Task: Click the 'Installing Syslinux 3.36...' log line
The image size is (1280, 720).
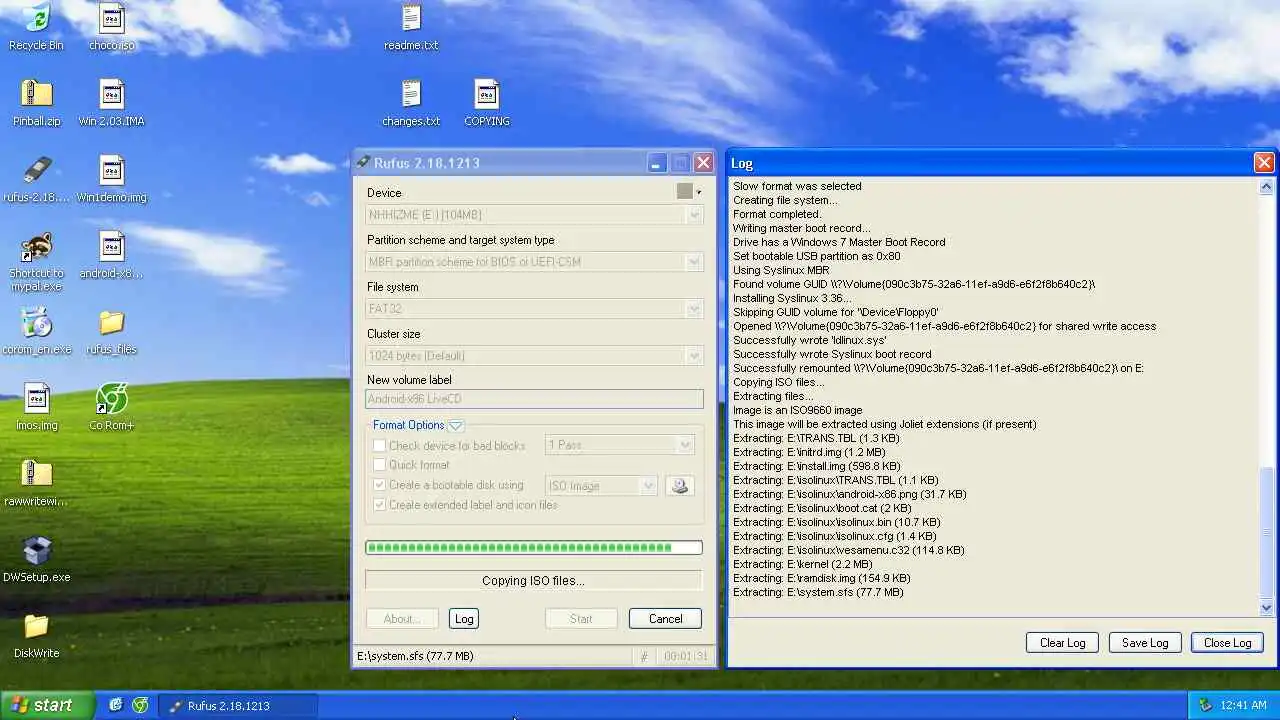Action: pos(792,298)
